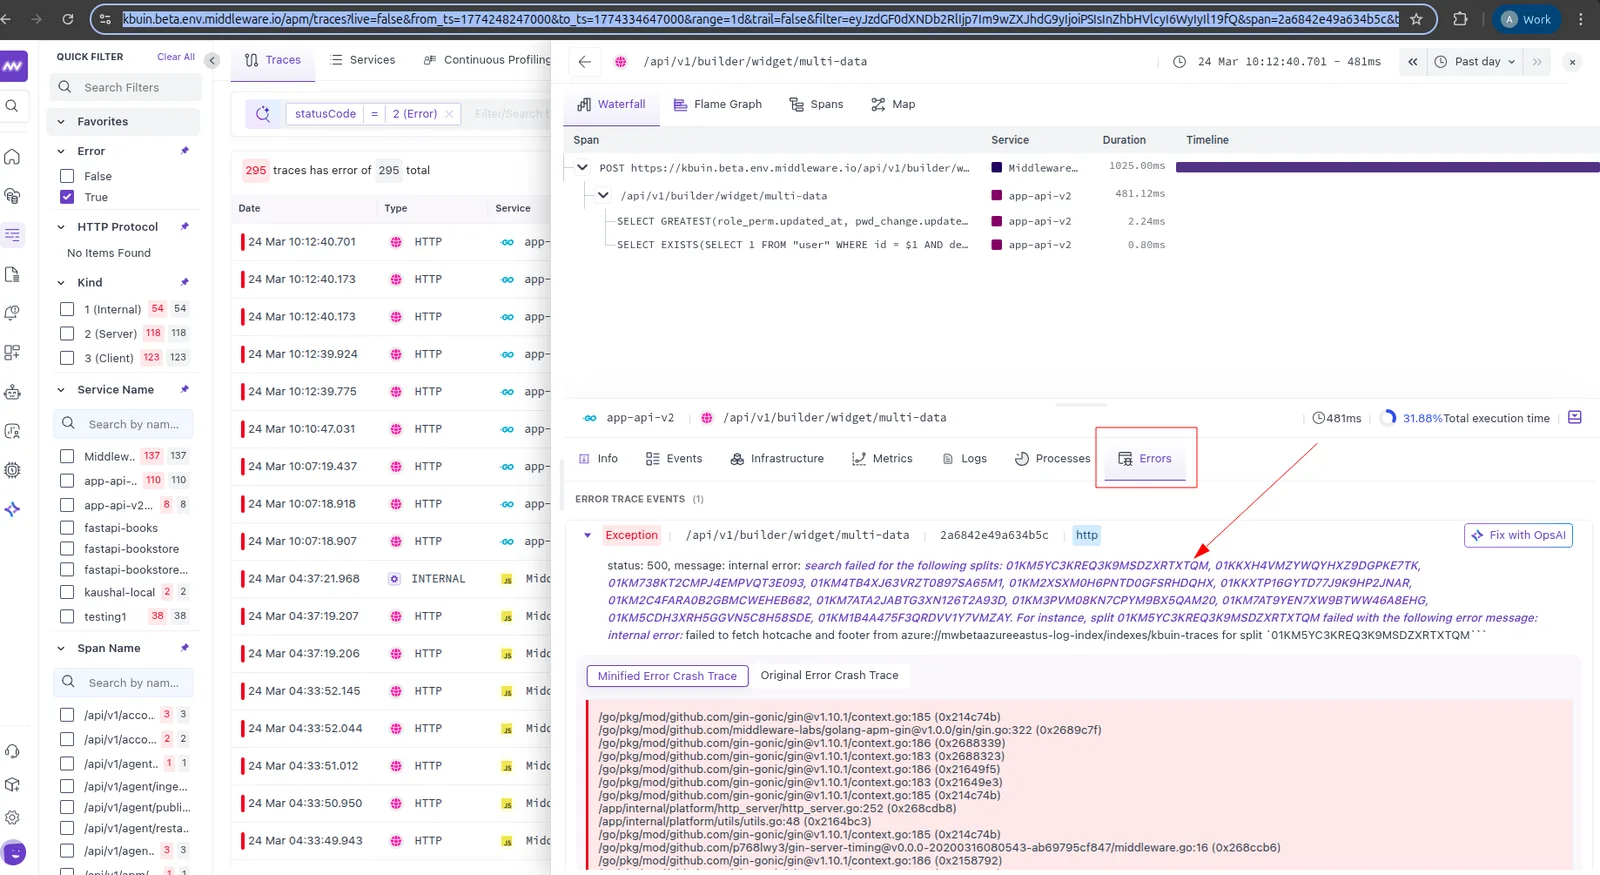Check the fastapi-books service filter

tap(67, 527)
